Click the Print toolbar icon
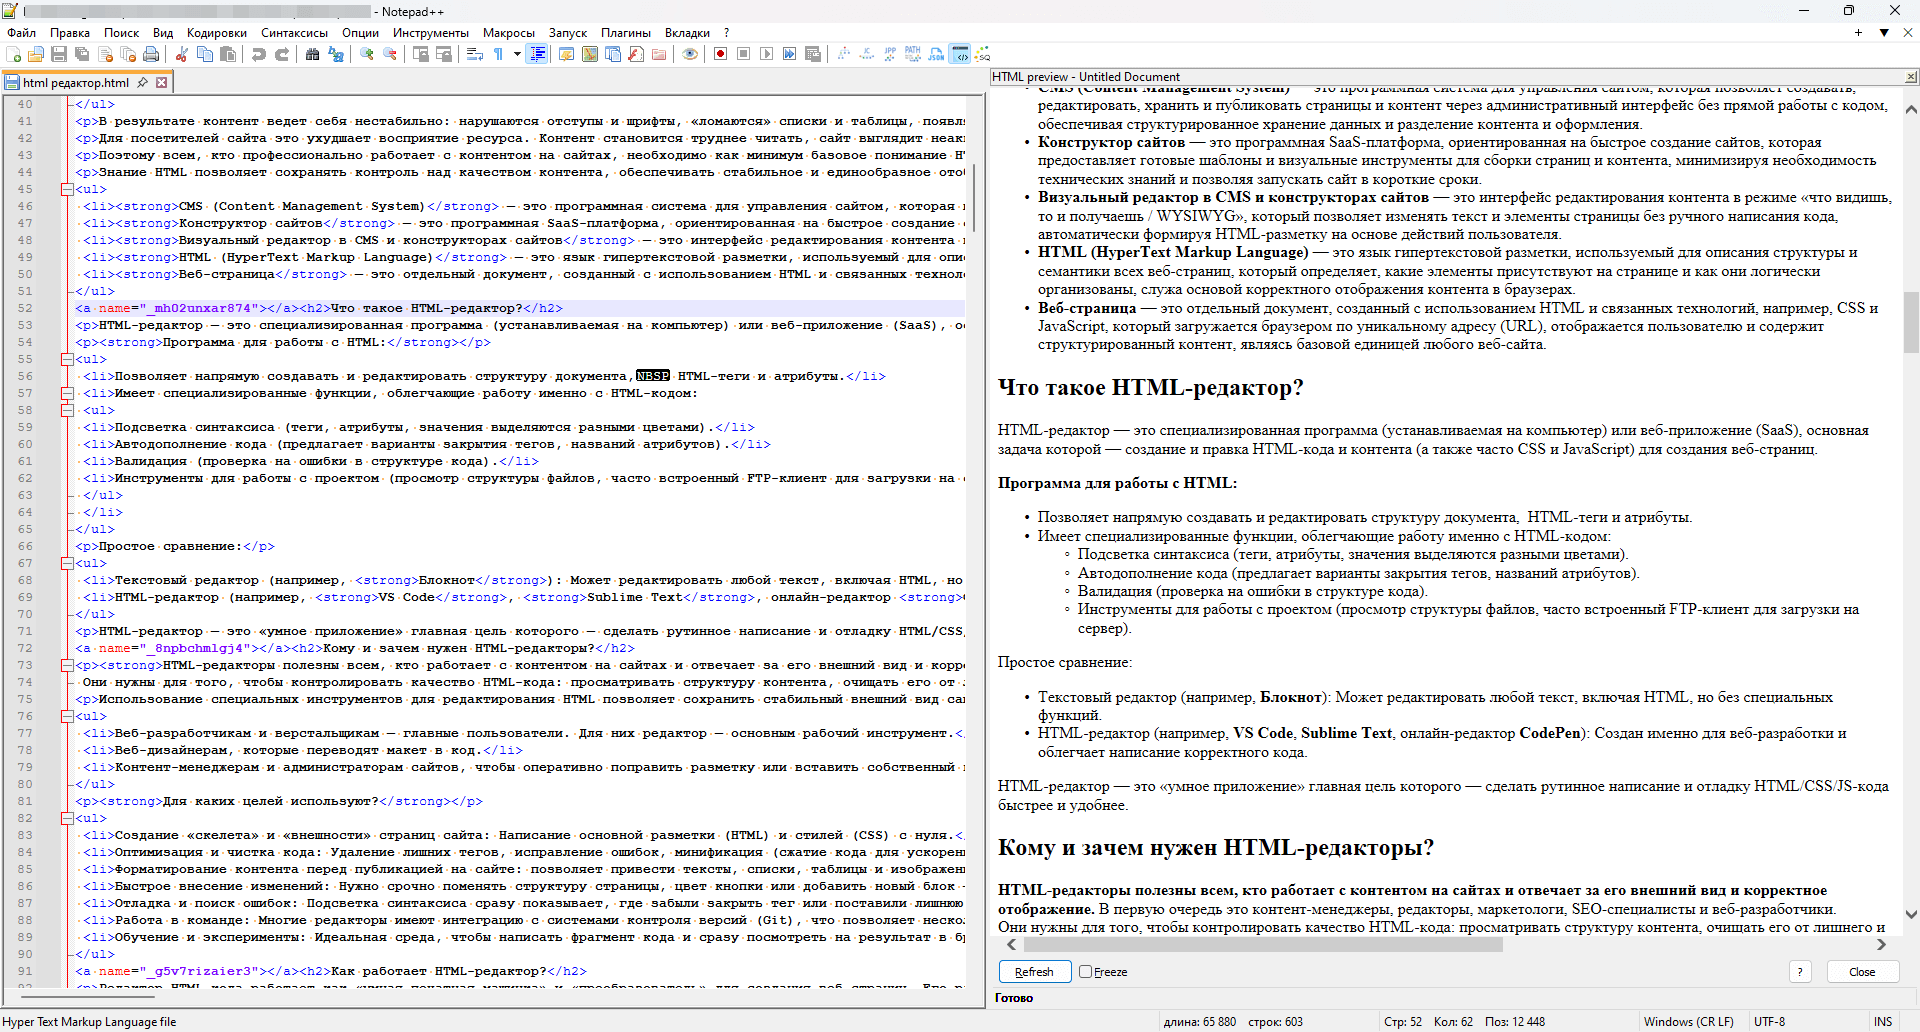The image size is (1920, 1032). pos(151,54)
